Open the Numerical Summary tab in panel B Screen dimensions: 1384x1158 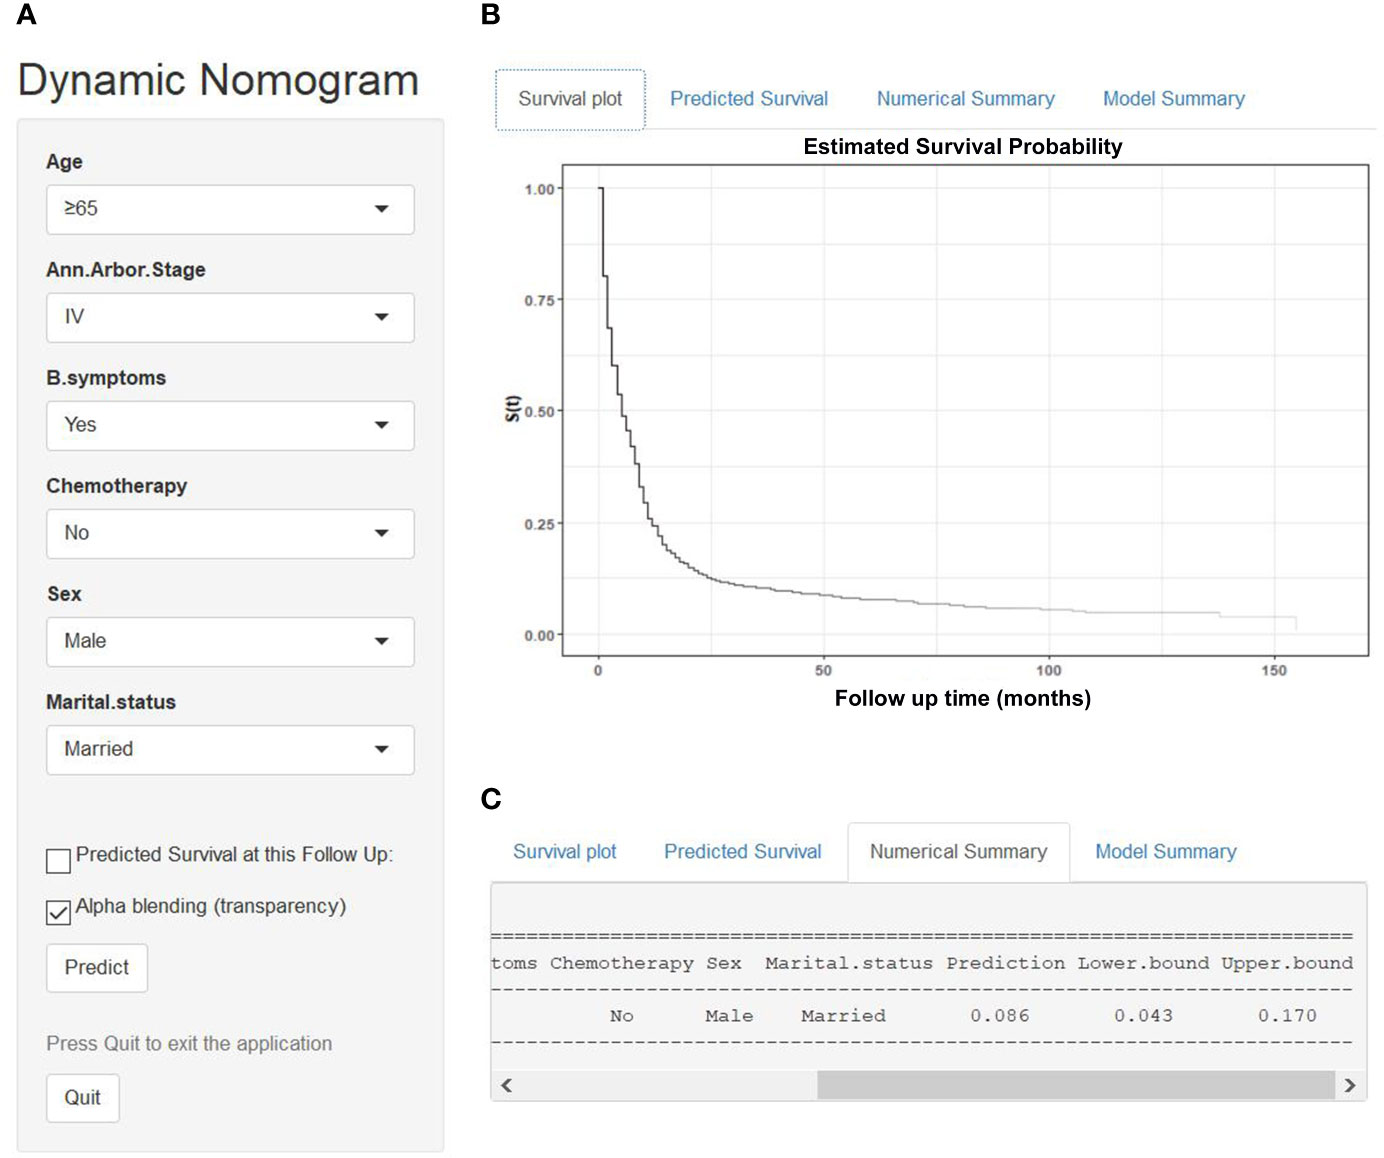[x=966, y=99]
